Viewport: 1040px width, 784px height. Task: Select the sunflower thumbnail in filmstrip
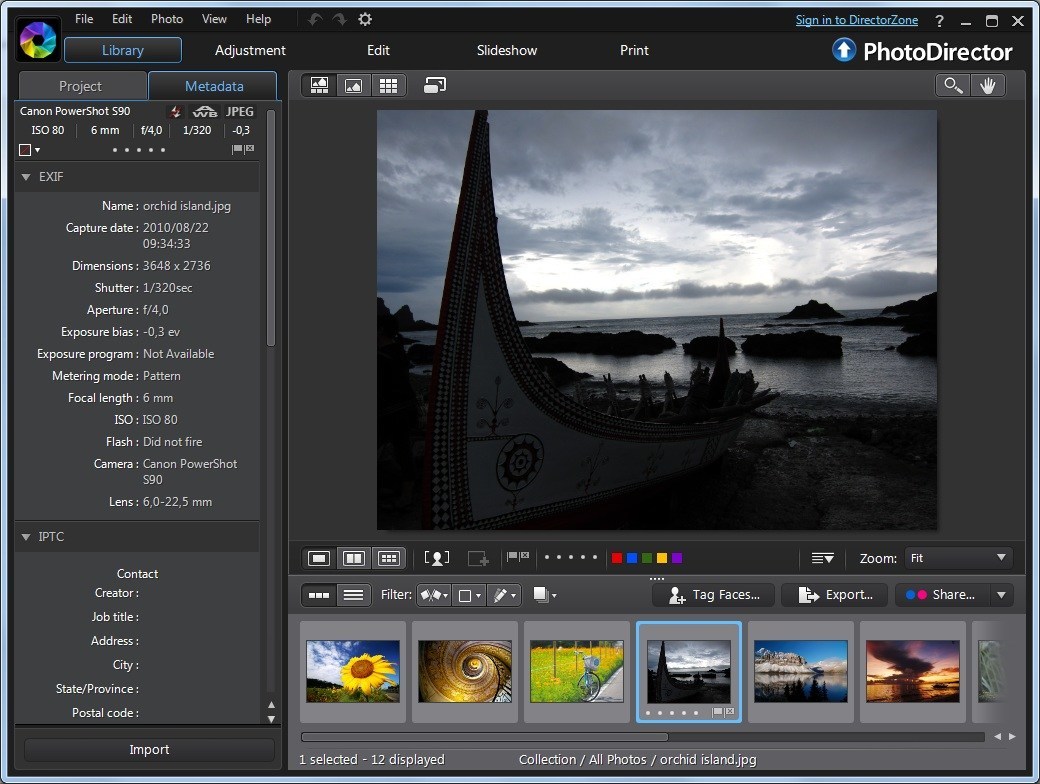[353, 671]
